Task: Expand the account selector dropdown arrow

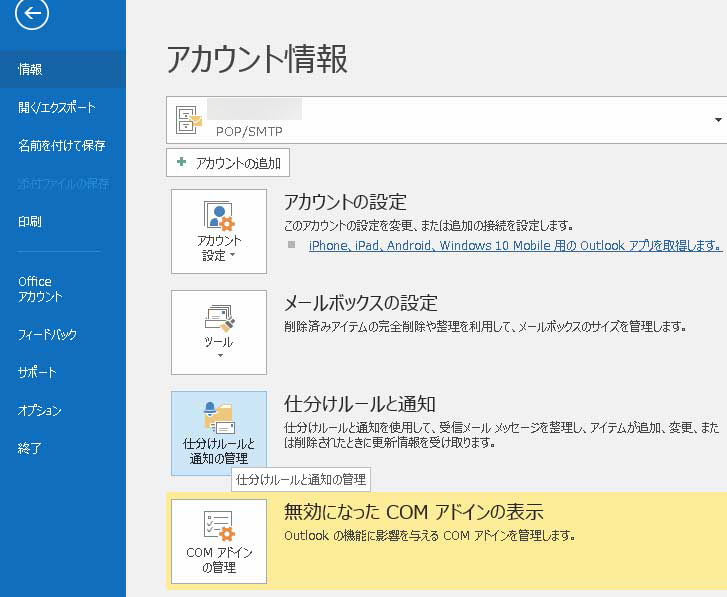Action: pos(717,120)
